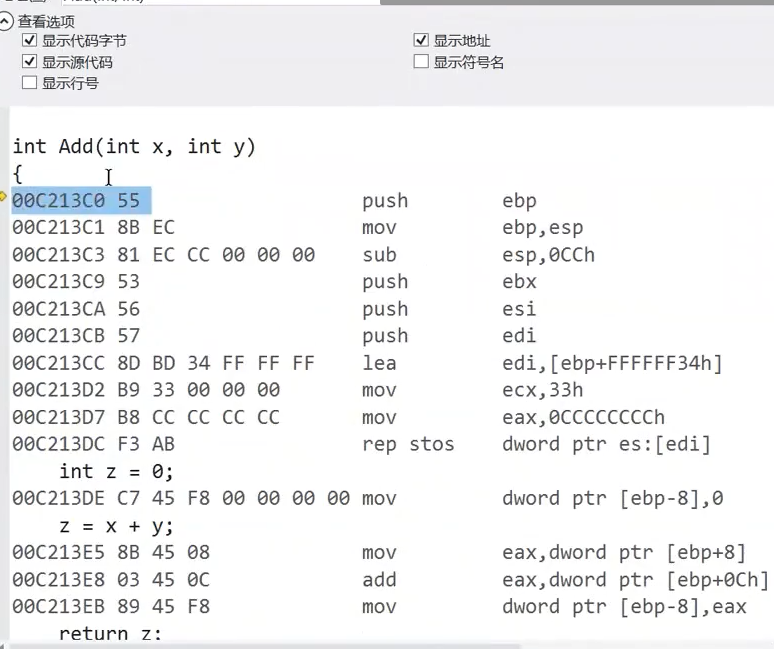
Task: Click the horizontal scrollbar at bottom
Action: pos(267,646)
